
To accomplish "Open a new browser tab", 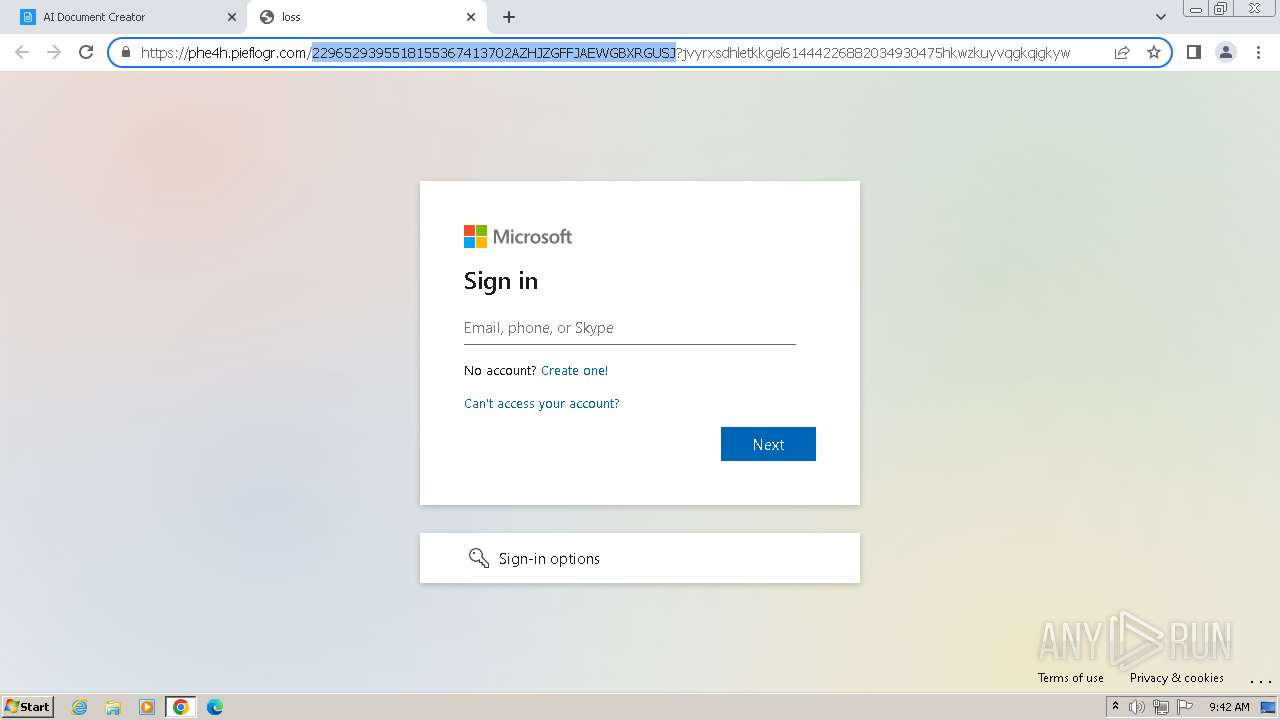I will pyautogui.click(x=509, y=17).
